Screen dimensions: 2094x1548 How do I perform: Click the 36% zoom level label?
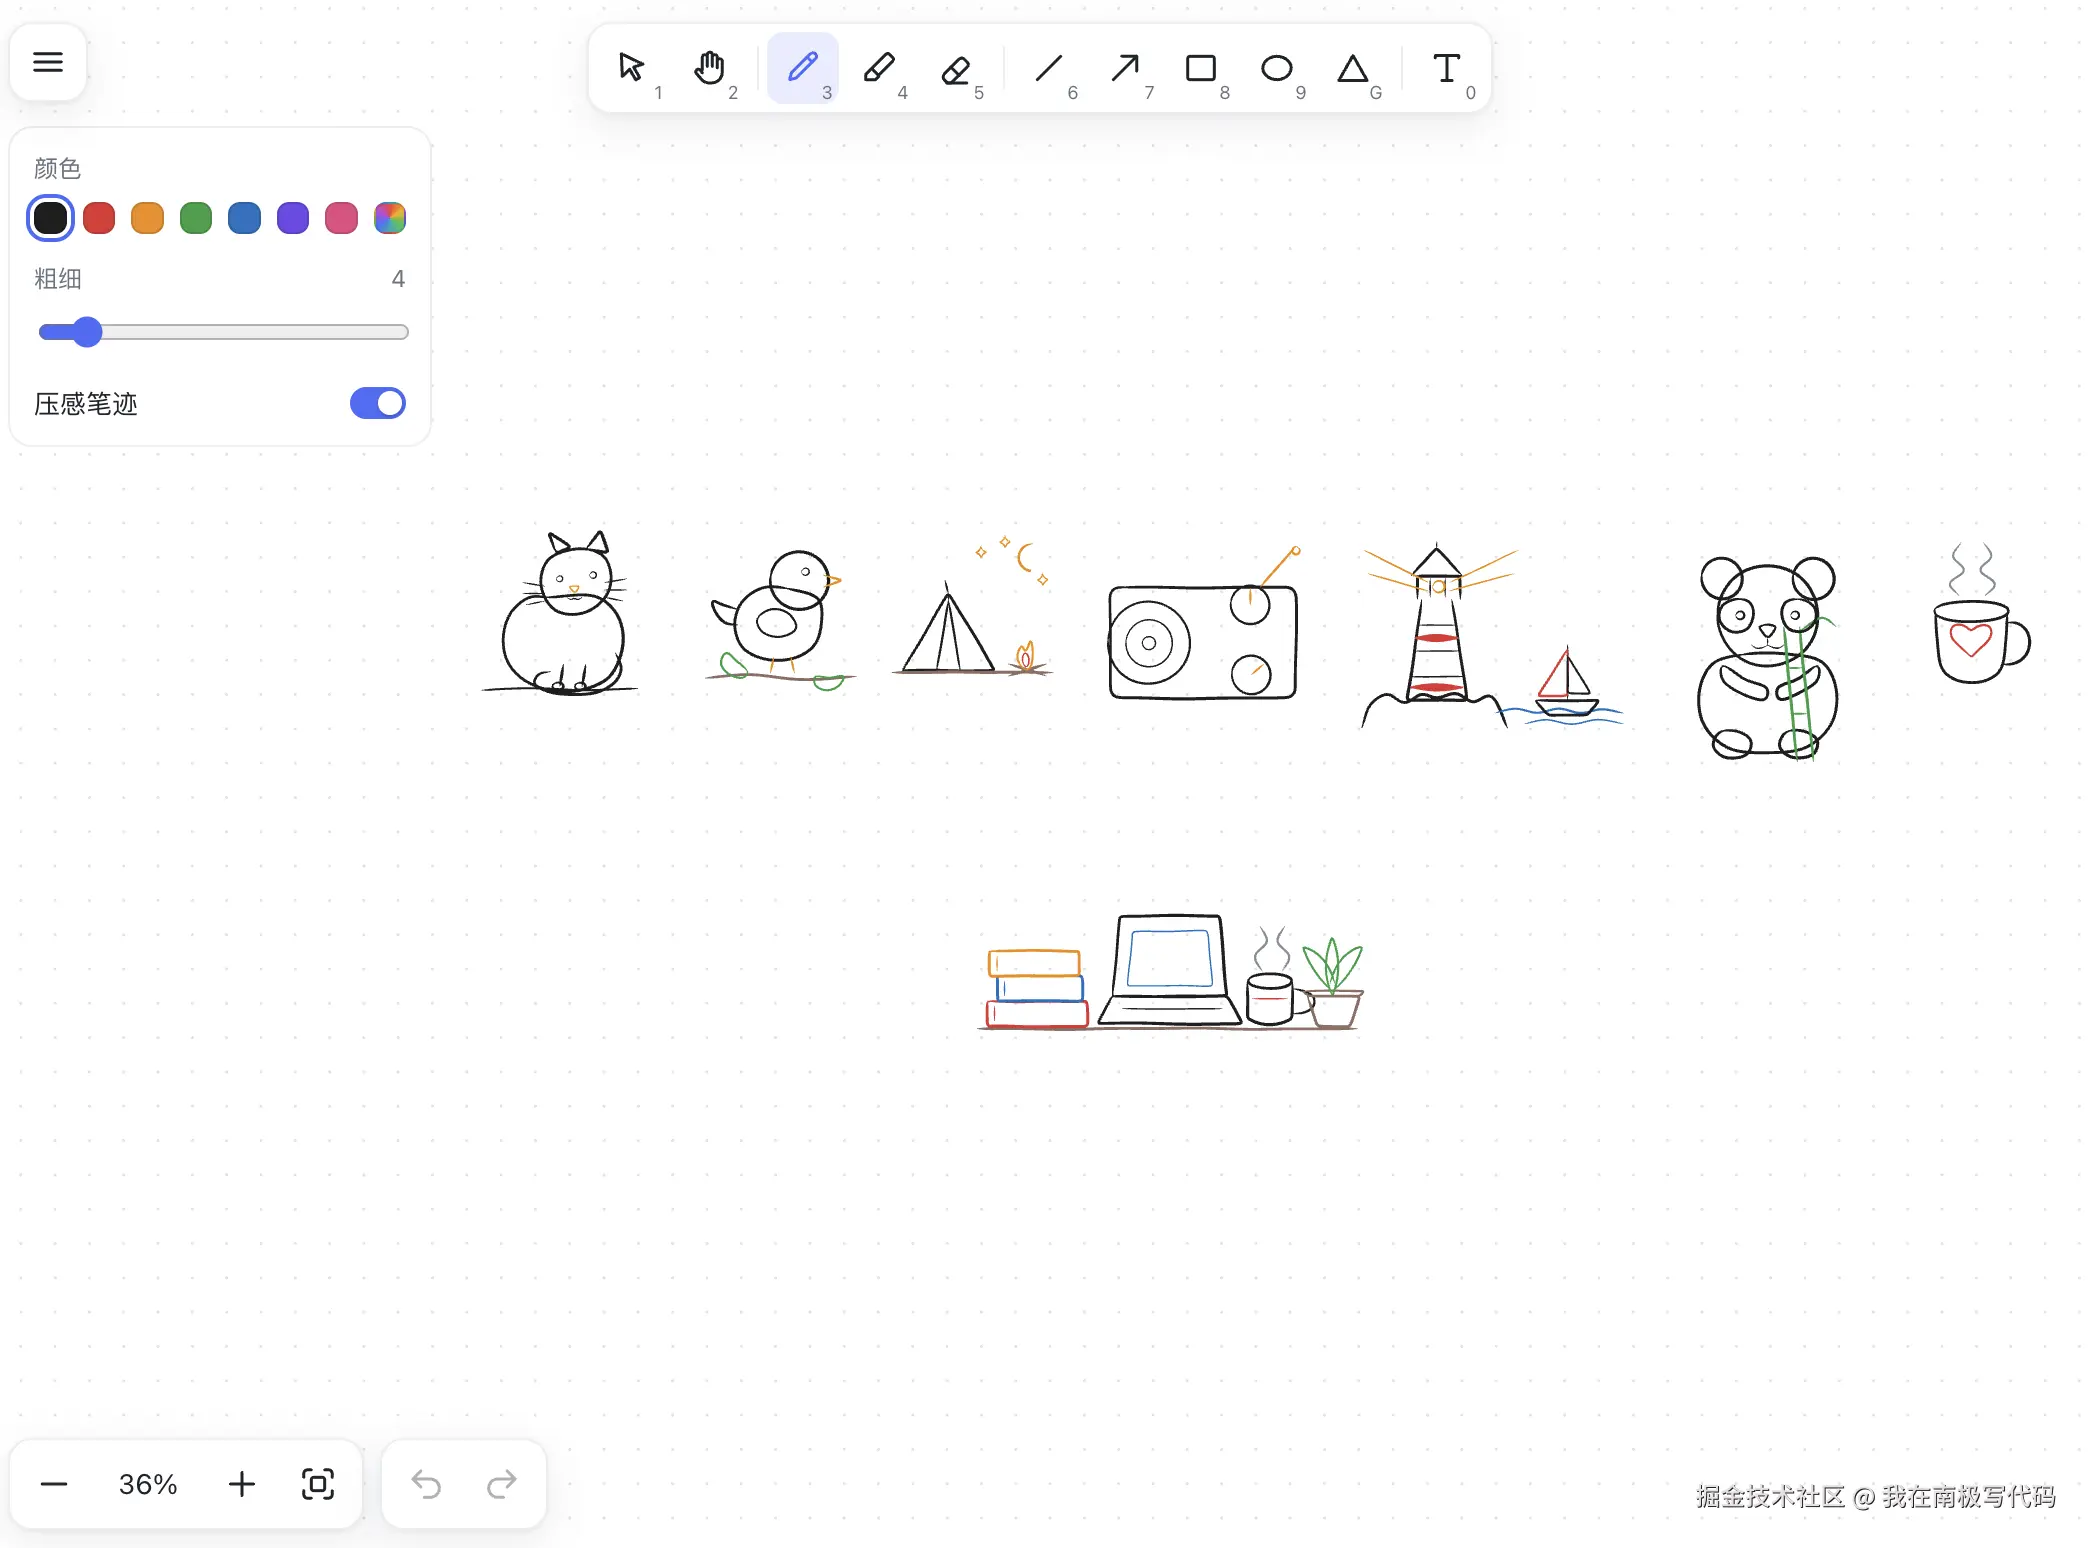tap(148, 1484)
